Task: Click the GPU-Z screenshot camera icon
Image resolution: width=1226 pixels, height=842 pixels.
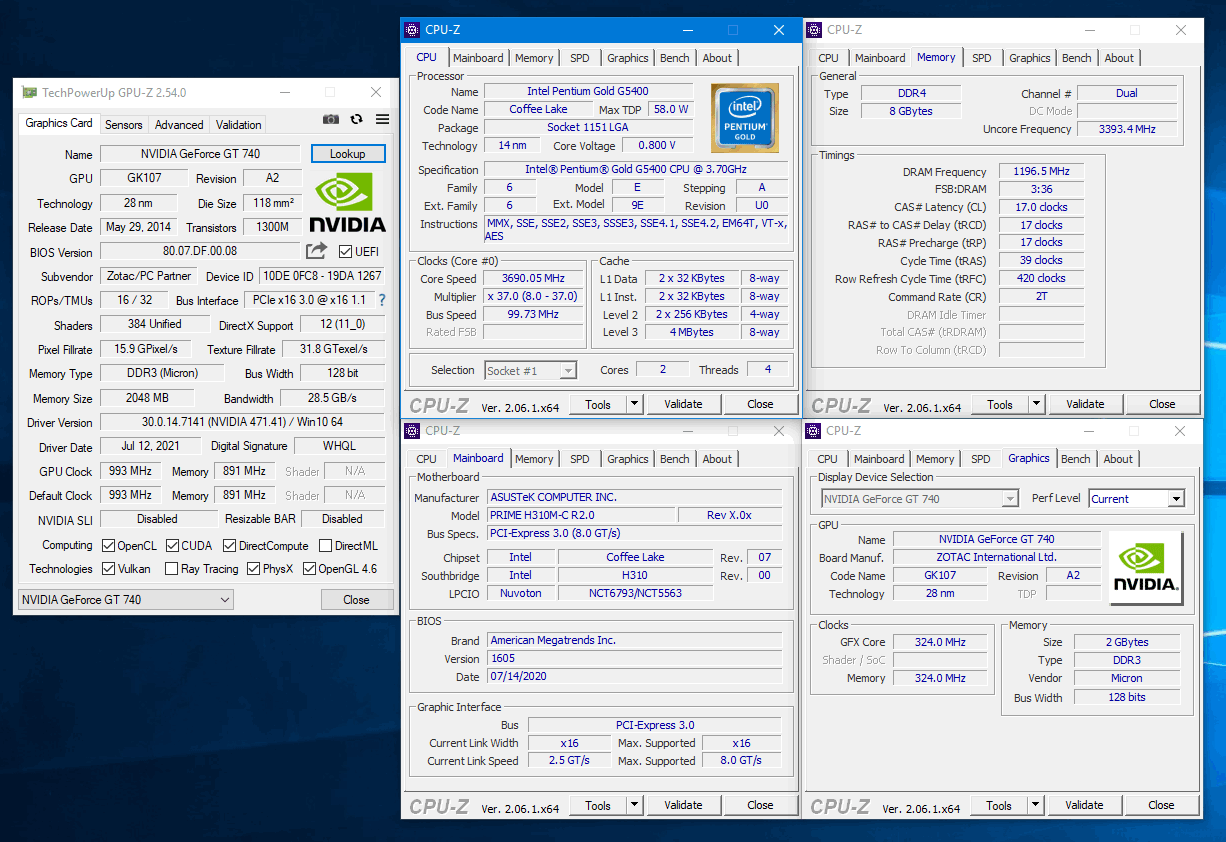Action: [331, 119]
